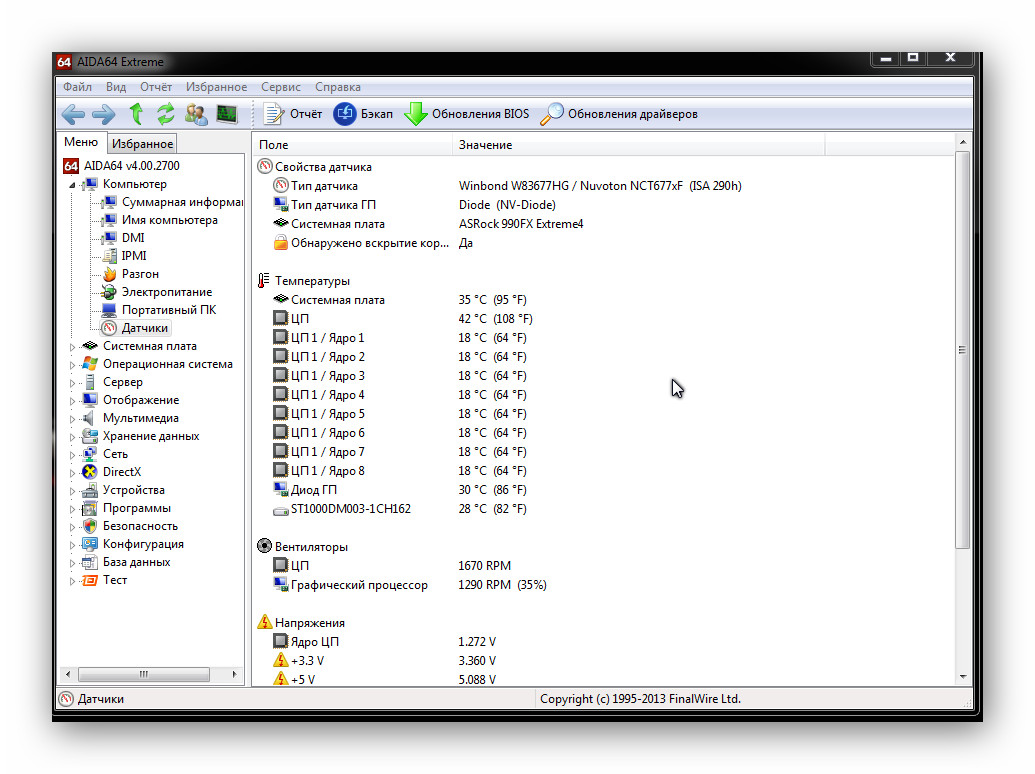Open the Избранное menu in menu bar
The height and width of the screenshot is (774, 1035).
click(216, 87)
